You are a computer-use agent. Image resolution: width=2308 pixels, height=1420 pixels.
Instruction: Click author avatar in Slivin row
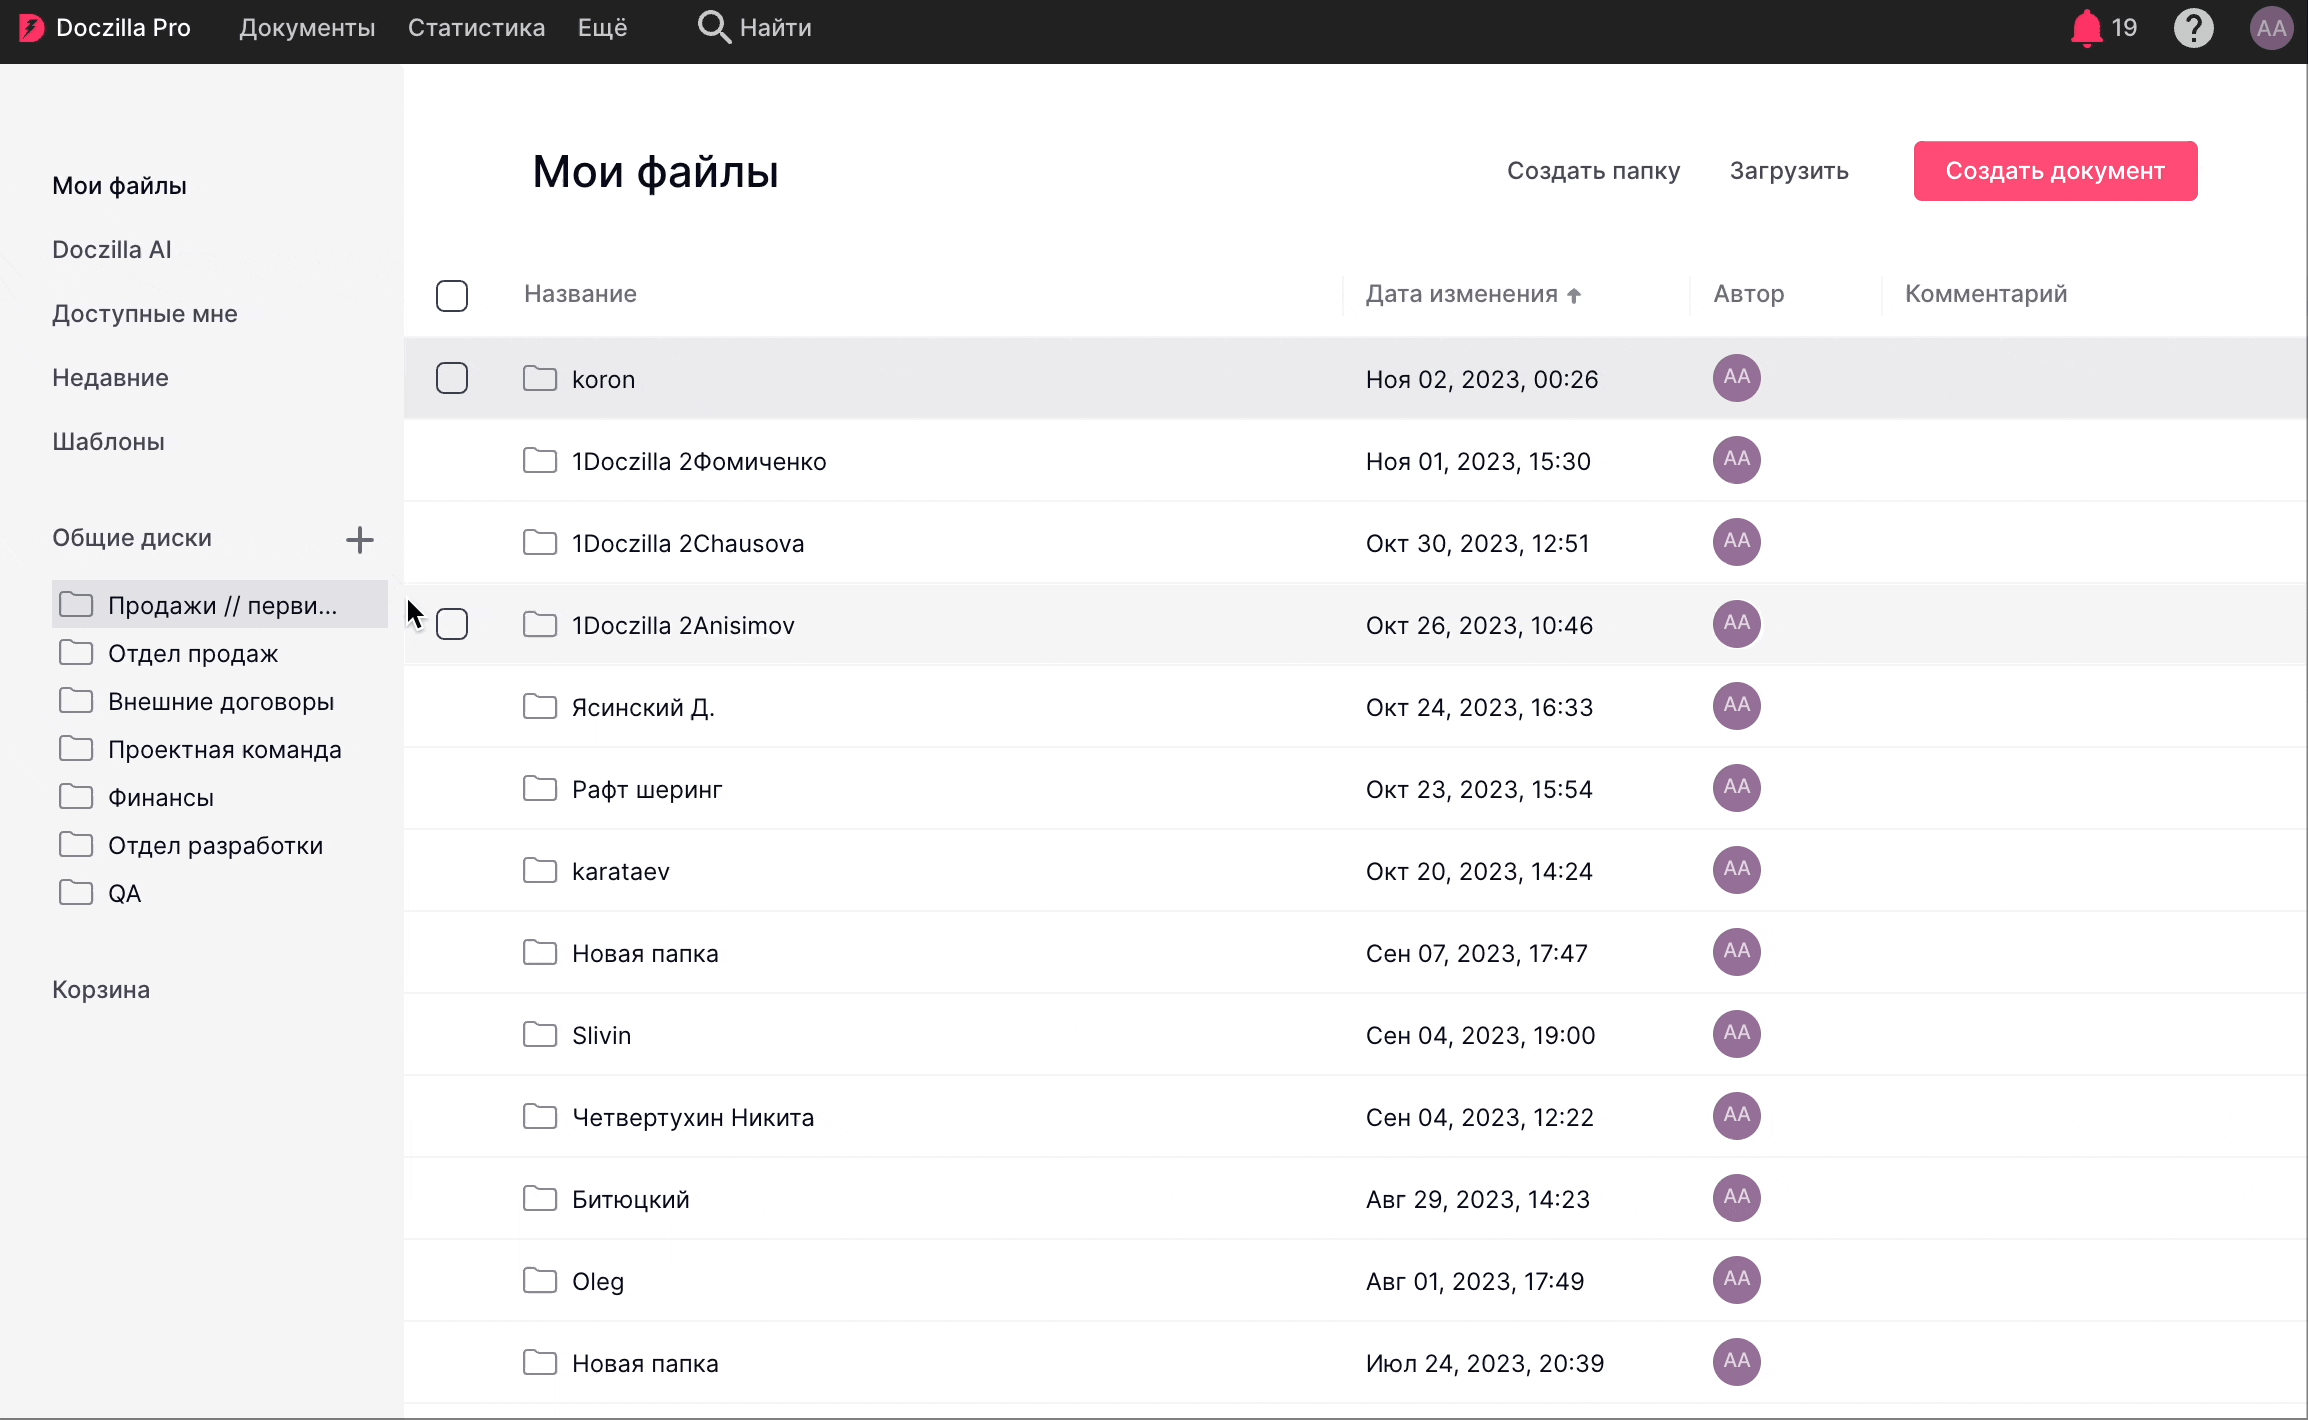coord(1737,1034)
